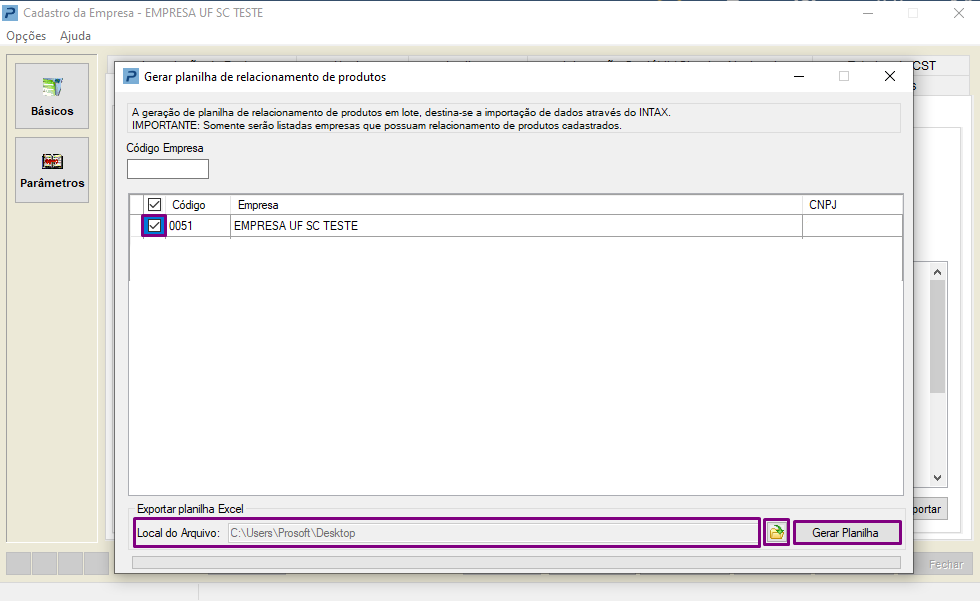
Task: Select the EMPRESA UF SC TESTE row
Action: 516,226
